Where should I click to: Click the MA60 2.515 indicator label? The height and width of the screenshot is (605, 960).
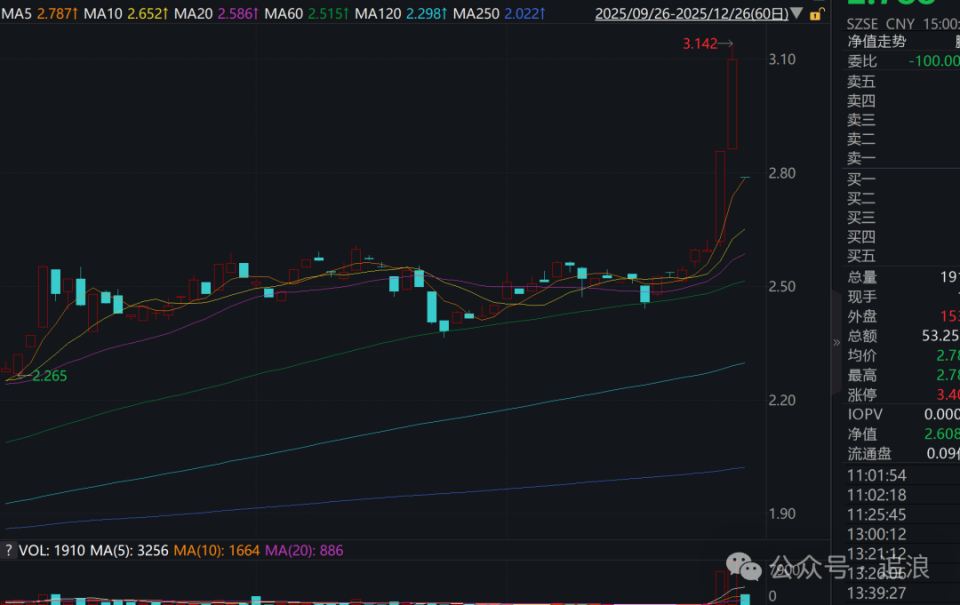tap(306, 13)
